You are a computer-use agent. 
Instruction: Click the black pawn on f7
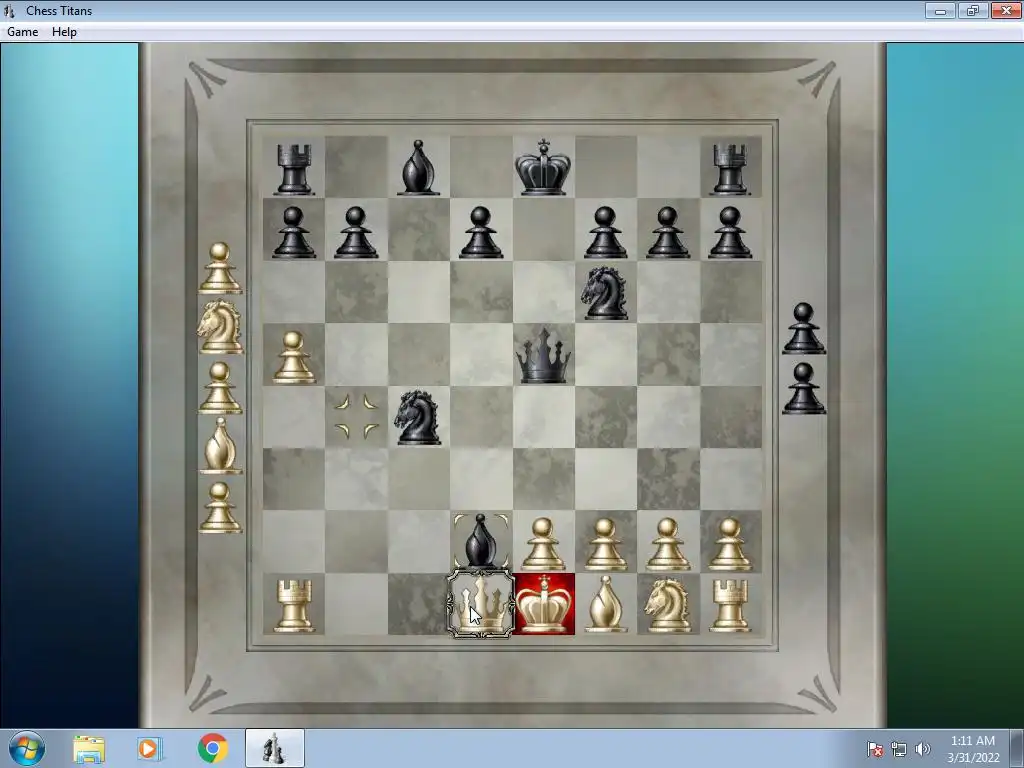tap(606, 232)
